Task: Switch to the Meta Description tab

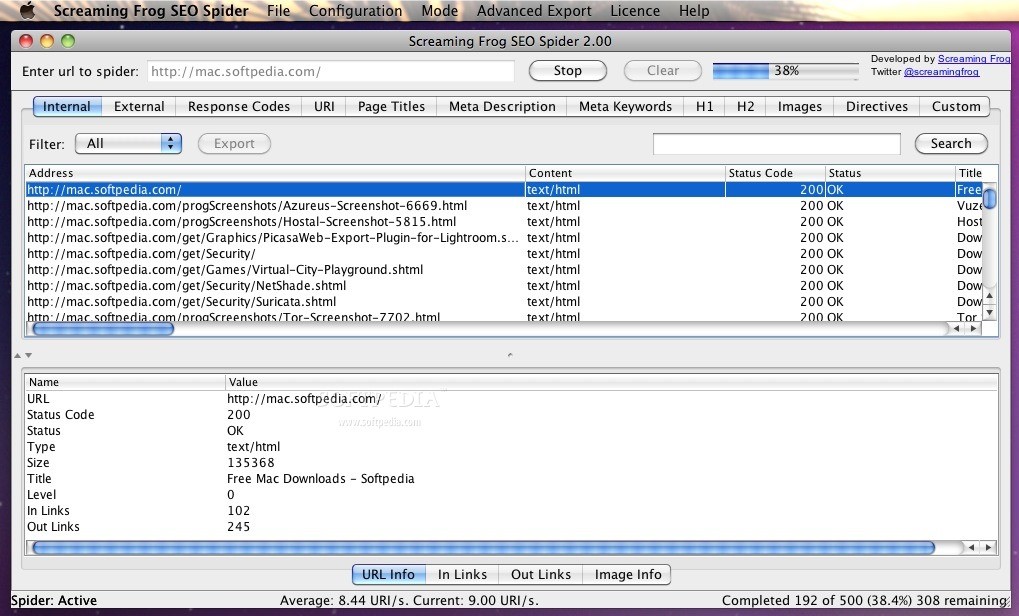Action: click(502, 107)
